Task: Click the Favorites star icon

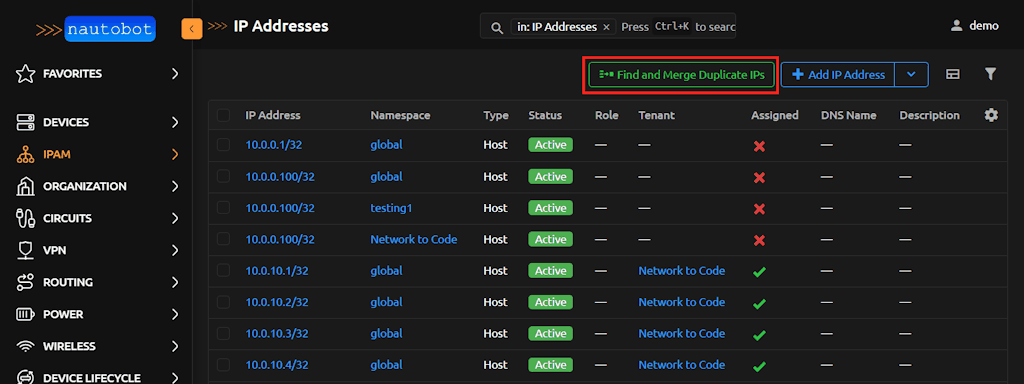Action: 25,74
